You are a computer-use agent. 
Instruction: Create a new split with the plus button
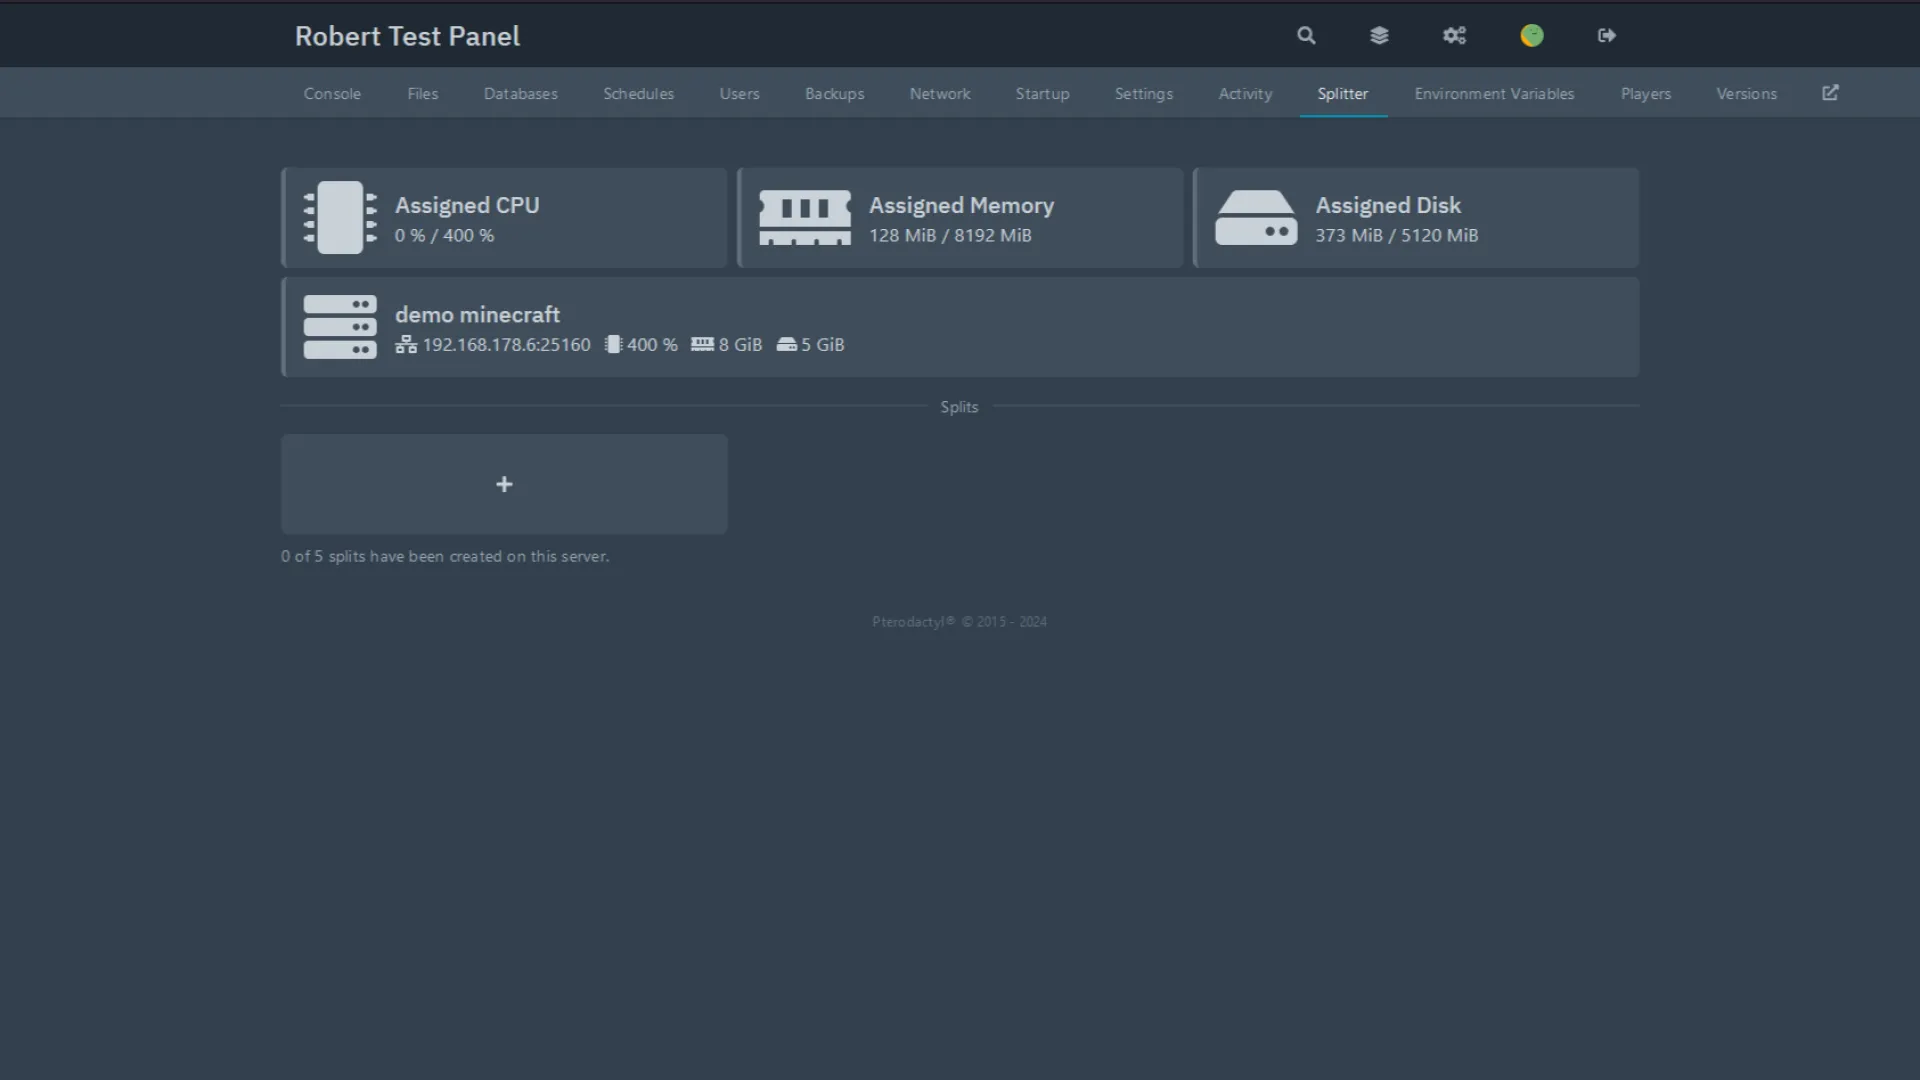pos(504,484)
